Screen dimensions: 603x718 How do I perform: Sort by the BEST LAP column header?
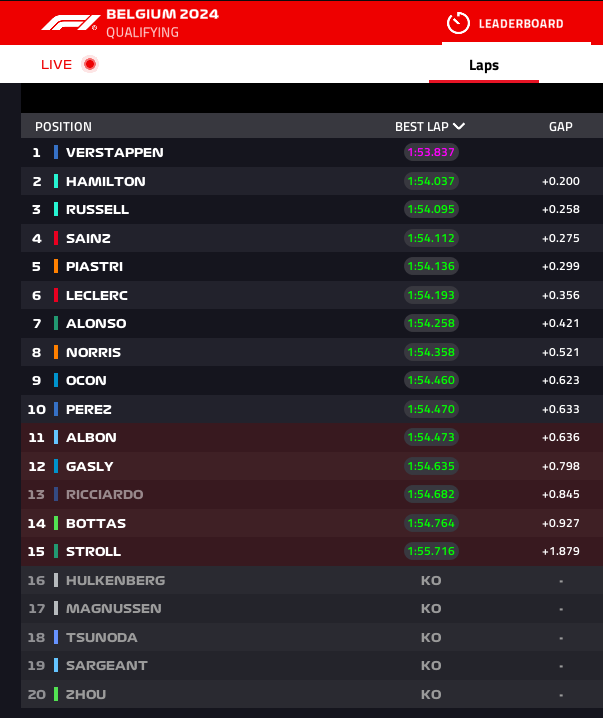(422, 126)
